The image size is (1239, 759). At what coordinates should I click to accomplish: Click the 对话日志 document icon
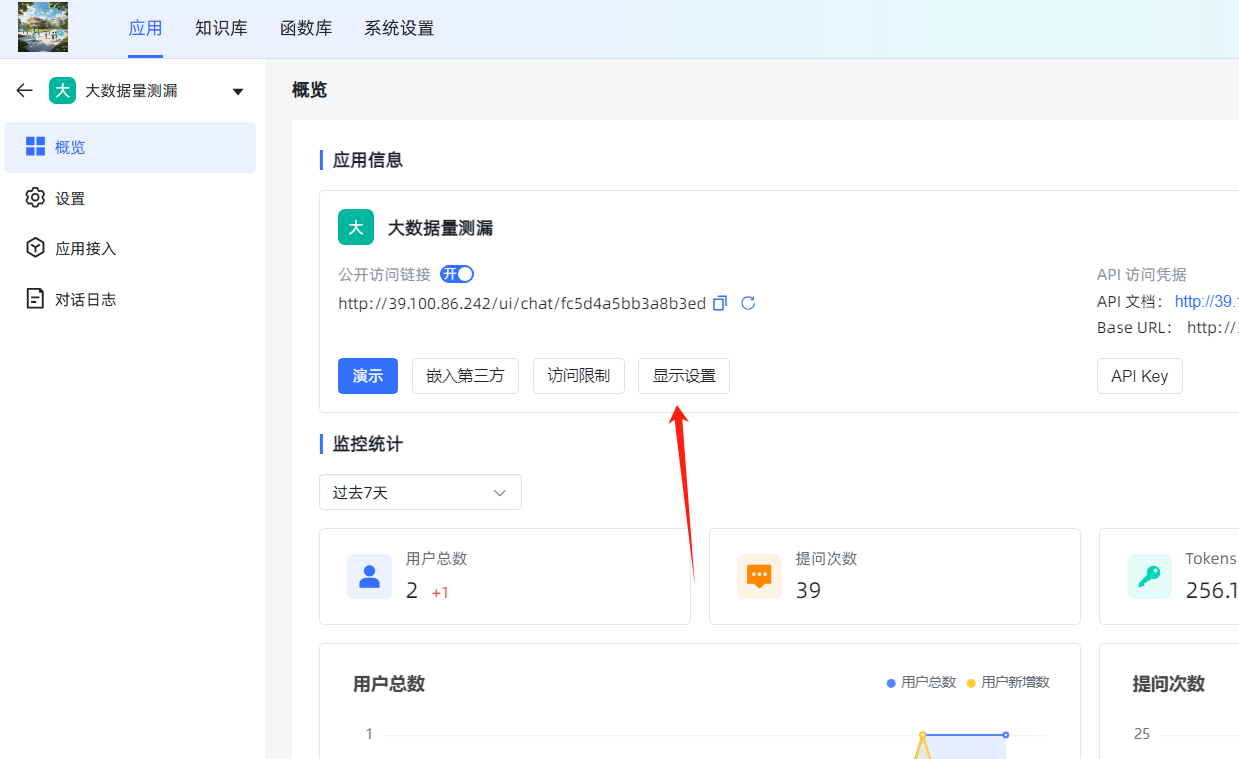(x=35, y=299)
